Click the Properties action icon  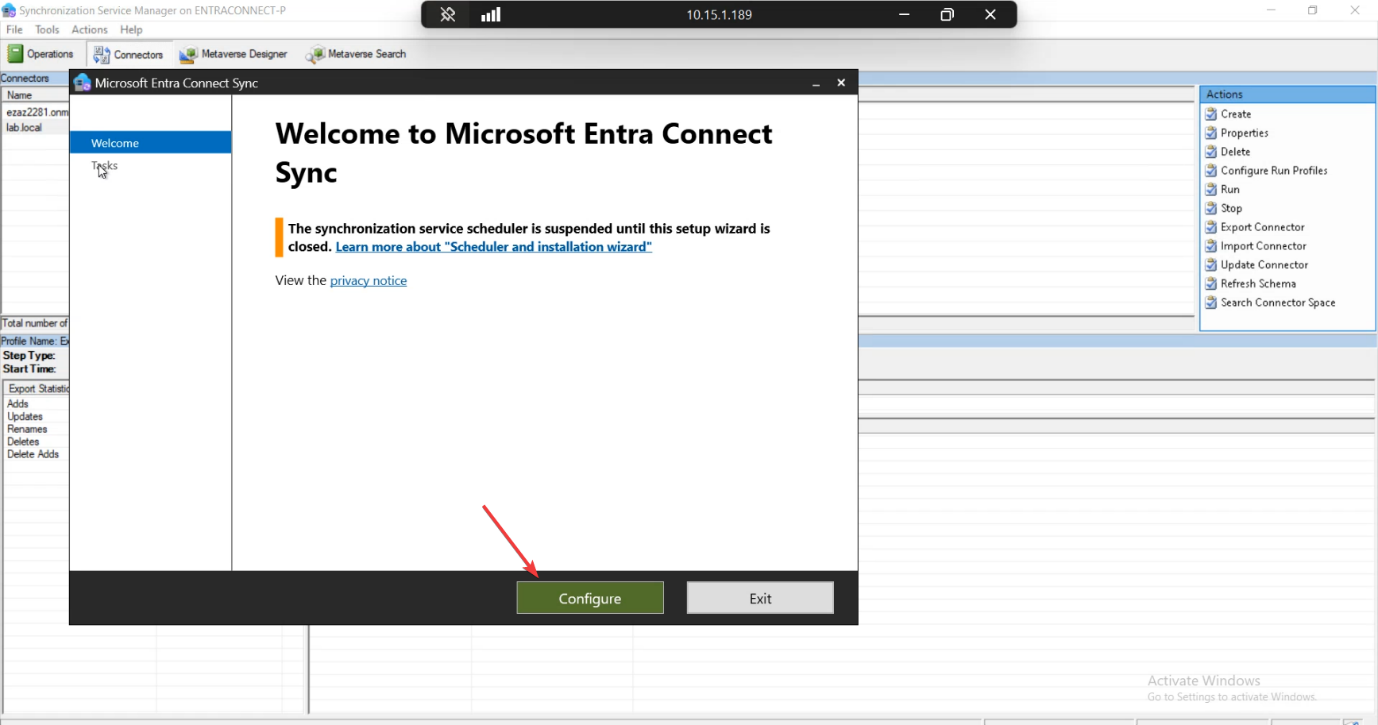[x=1211, y=133]
